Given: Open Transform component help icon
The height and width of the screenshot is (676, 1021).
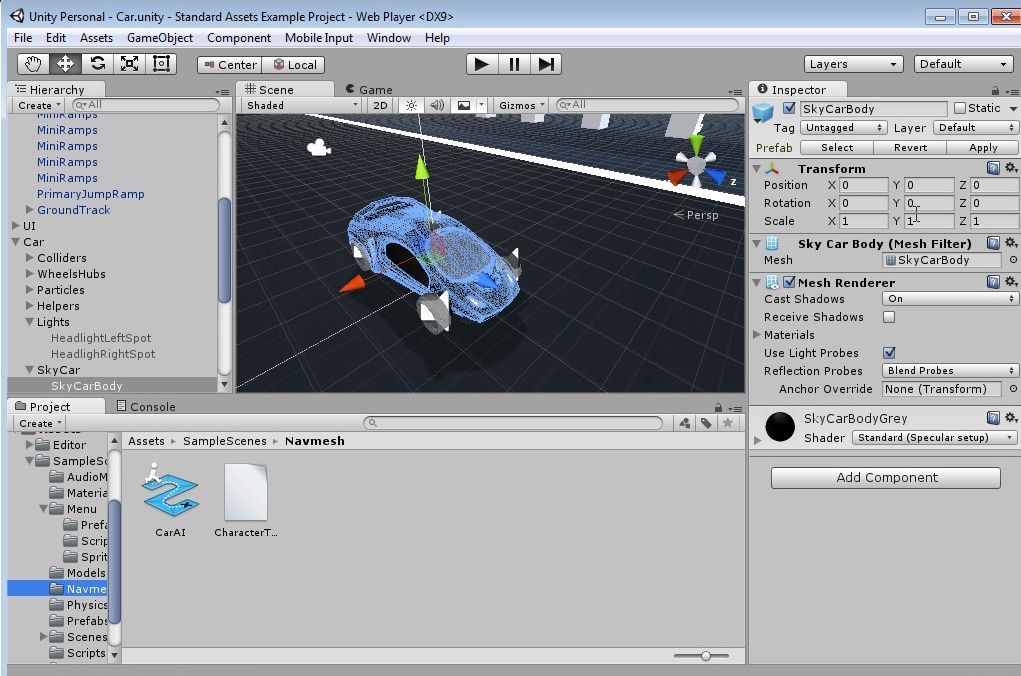Looking at the screenshot, I should [993, 168].
